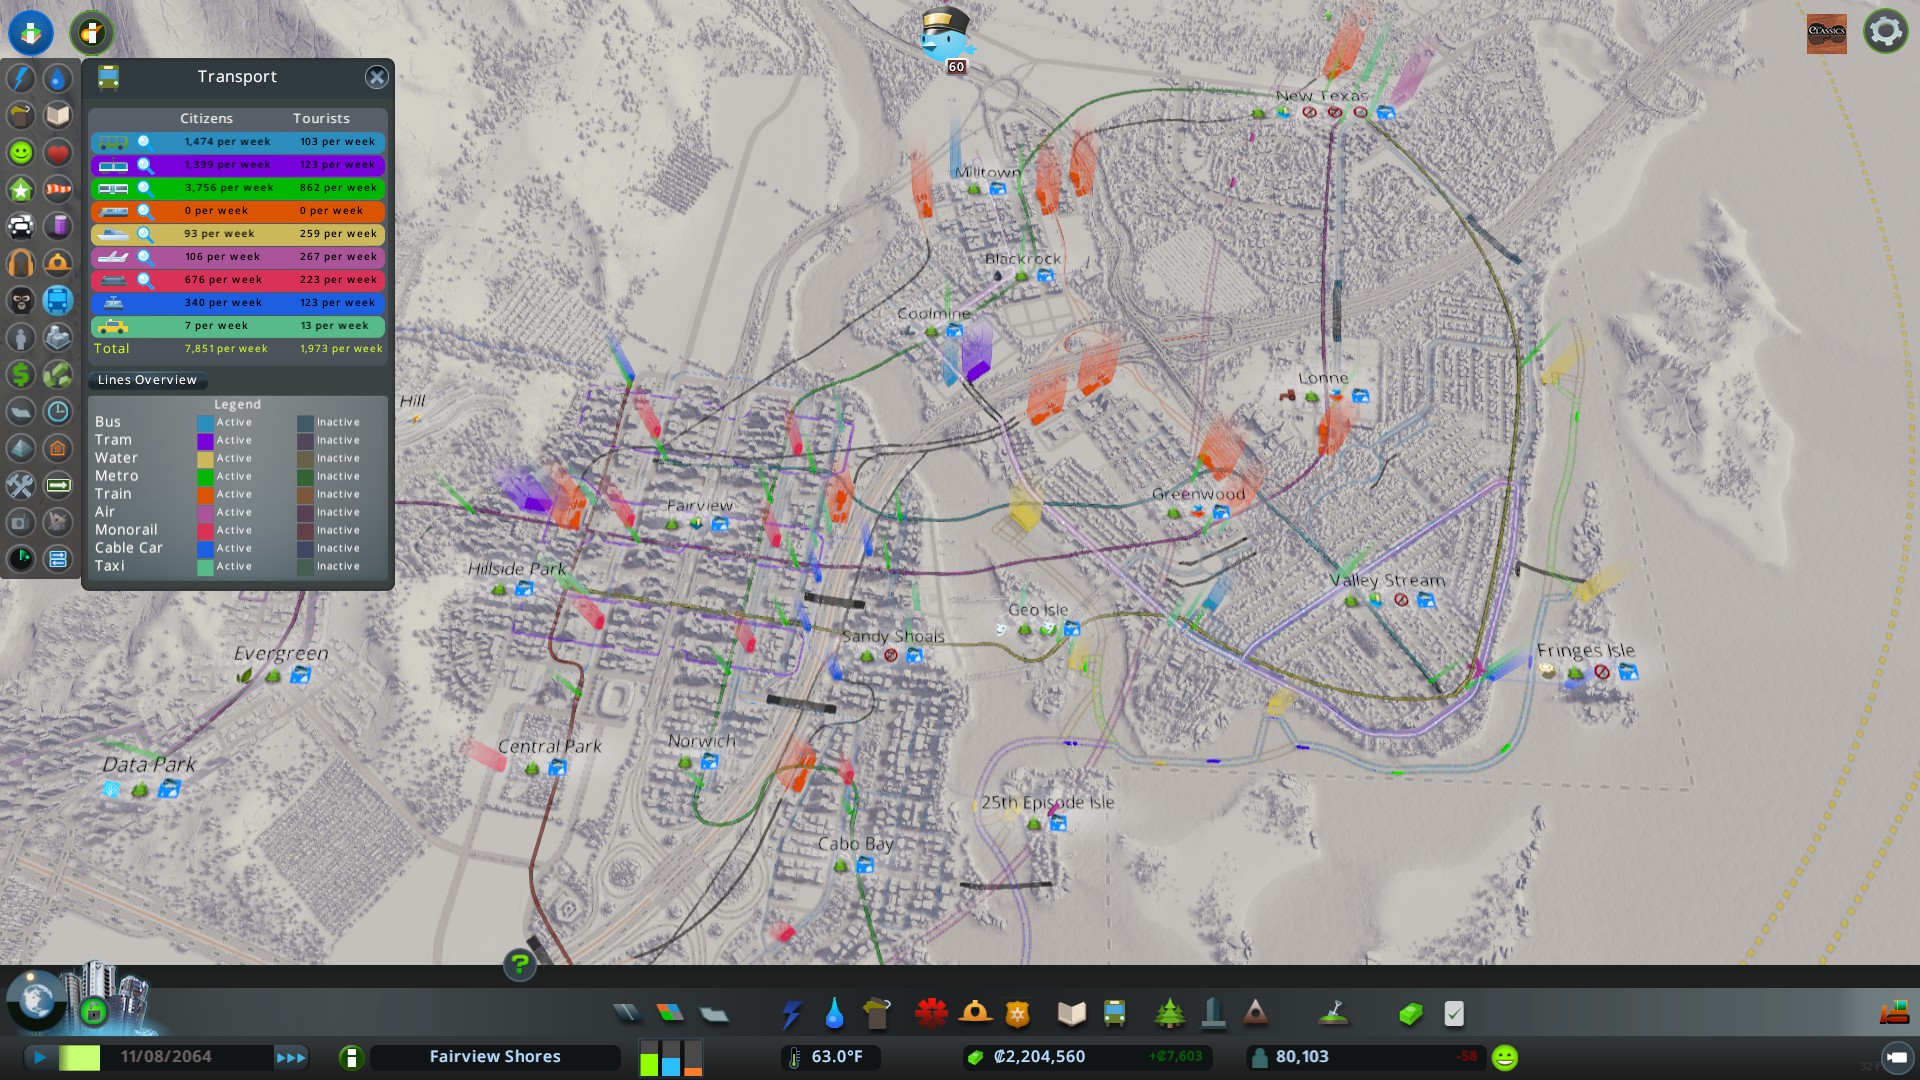Open the Happiness info view
Viewport: 1920px width, 1080px height.
pos(21,152)
